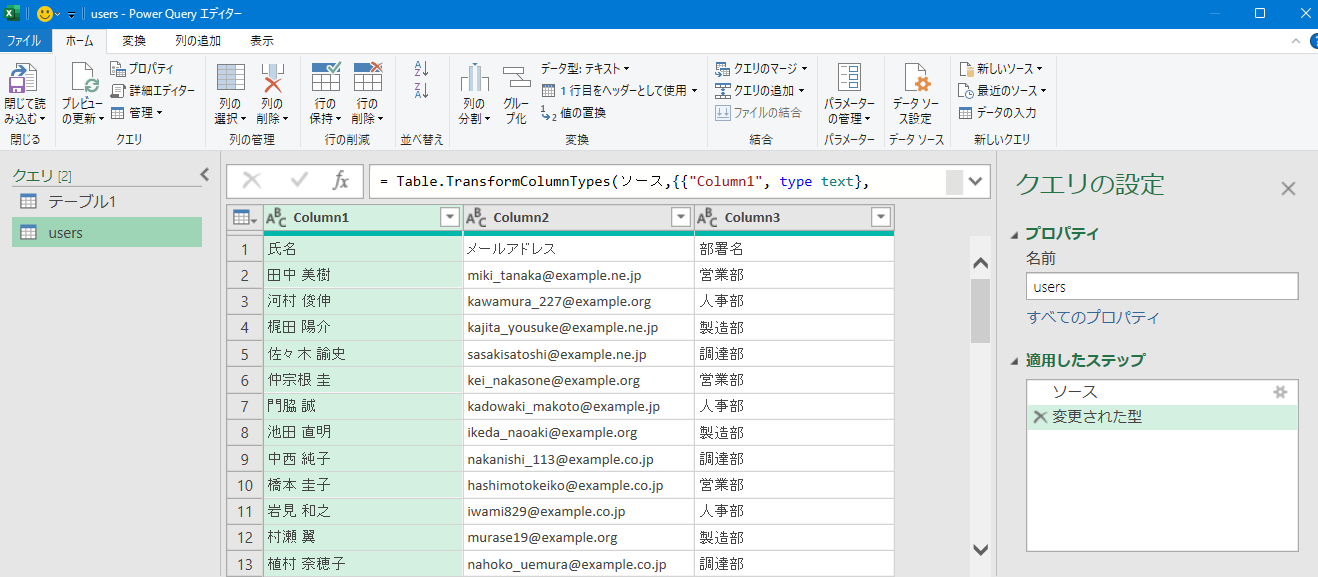This screenshot has height=577, width=1318.
Task: Click the grid scrollbar up arrow
Action: point(980,263)
